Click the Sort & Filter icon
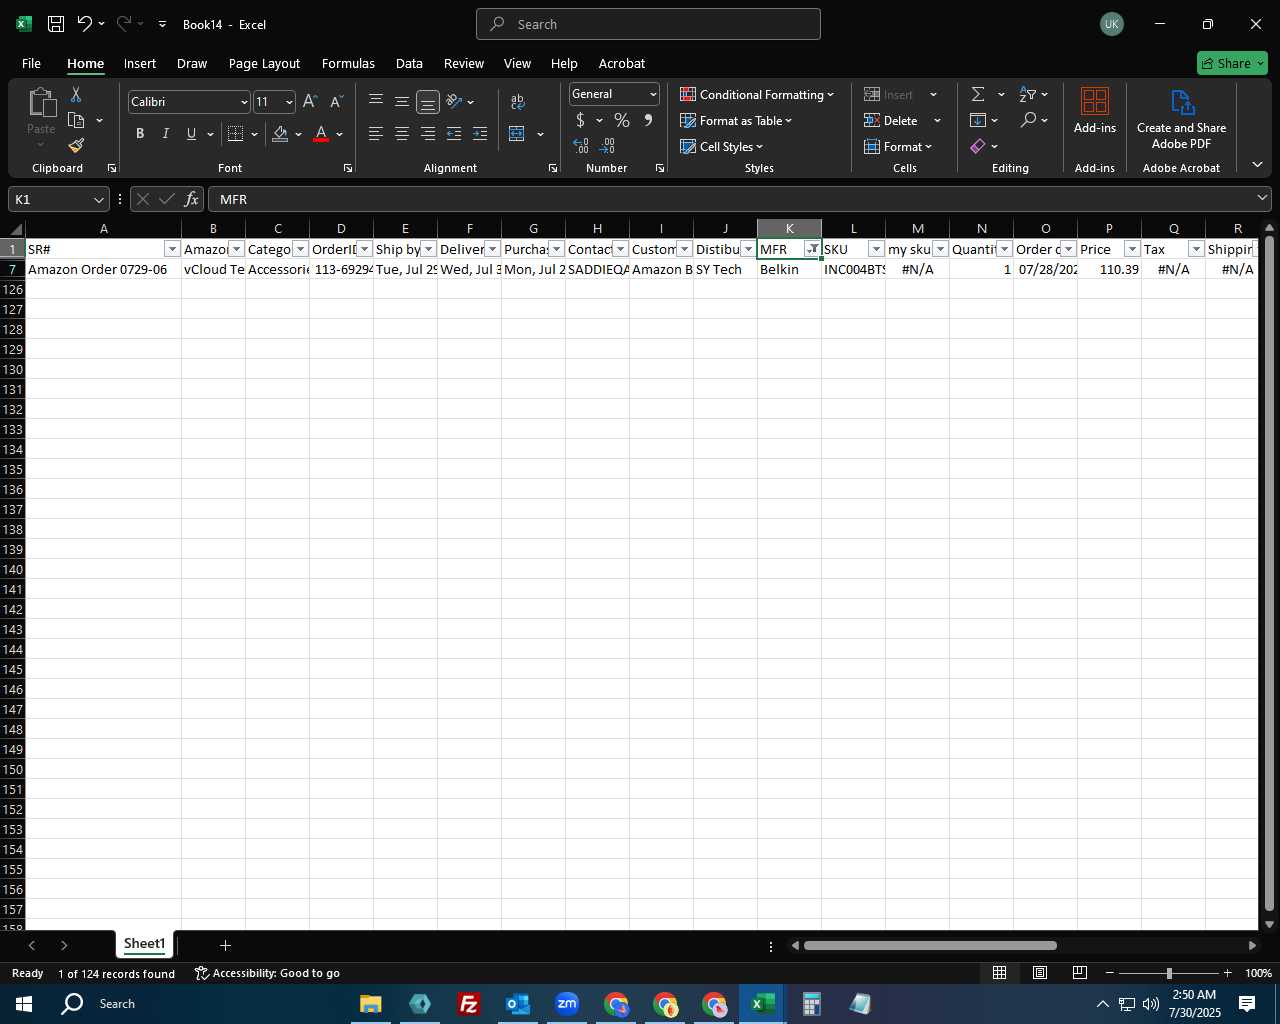1280x1024 pixels. click(1028, 94)
